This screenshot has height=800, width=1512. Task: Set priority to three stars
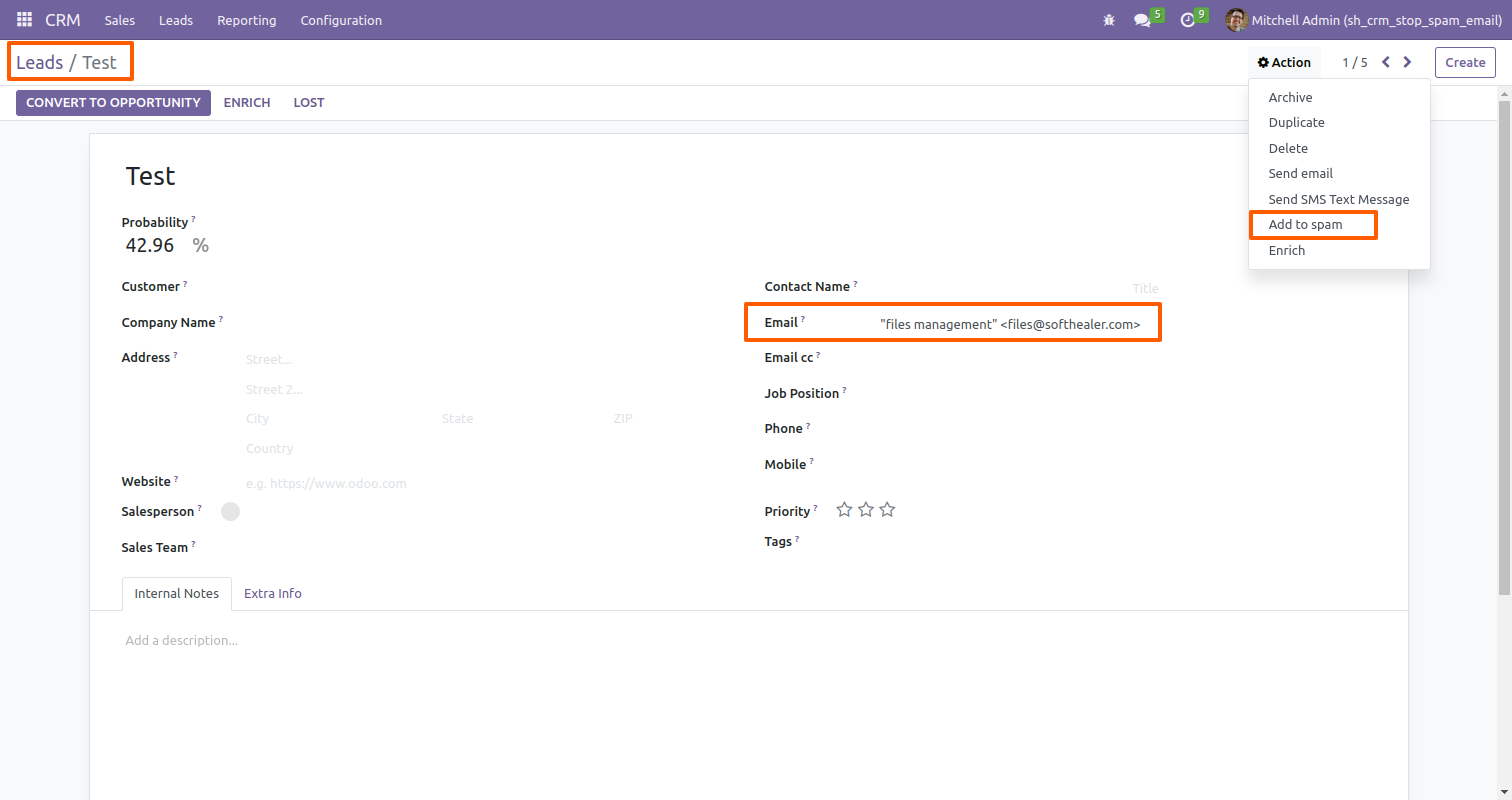(887, 510)
